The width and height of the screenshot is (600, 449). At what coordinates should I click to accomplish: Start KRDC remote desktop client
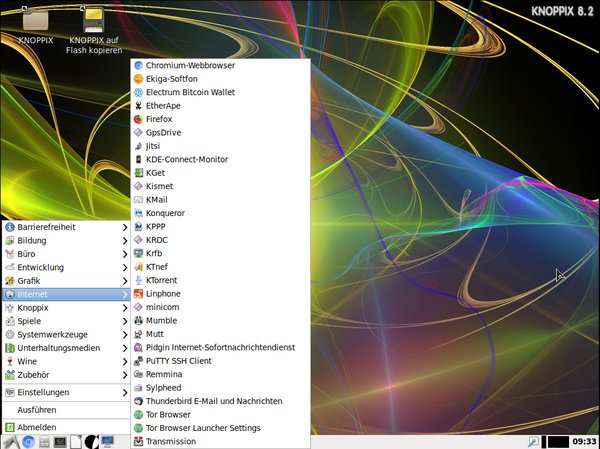tap(220, 240)
